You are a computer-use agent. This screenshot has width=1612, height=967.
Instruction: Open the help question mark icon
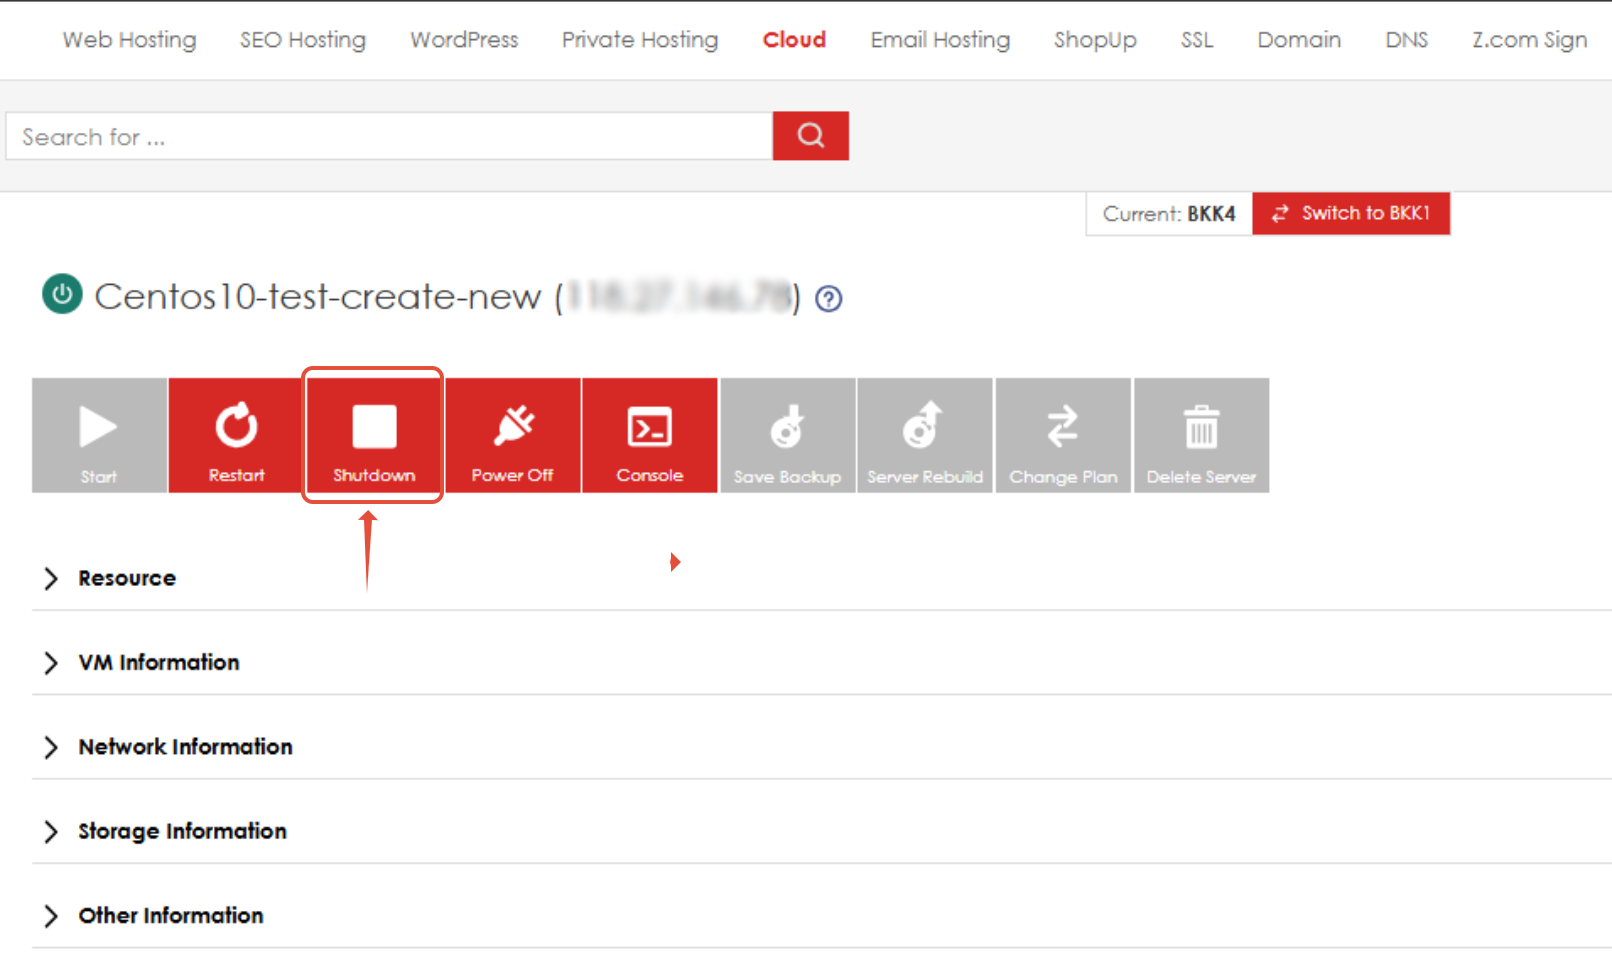point(829,299)
